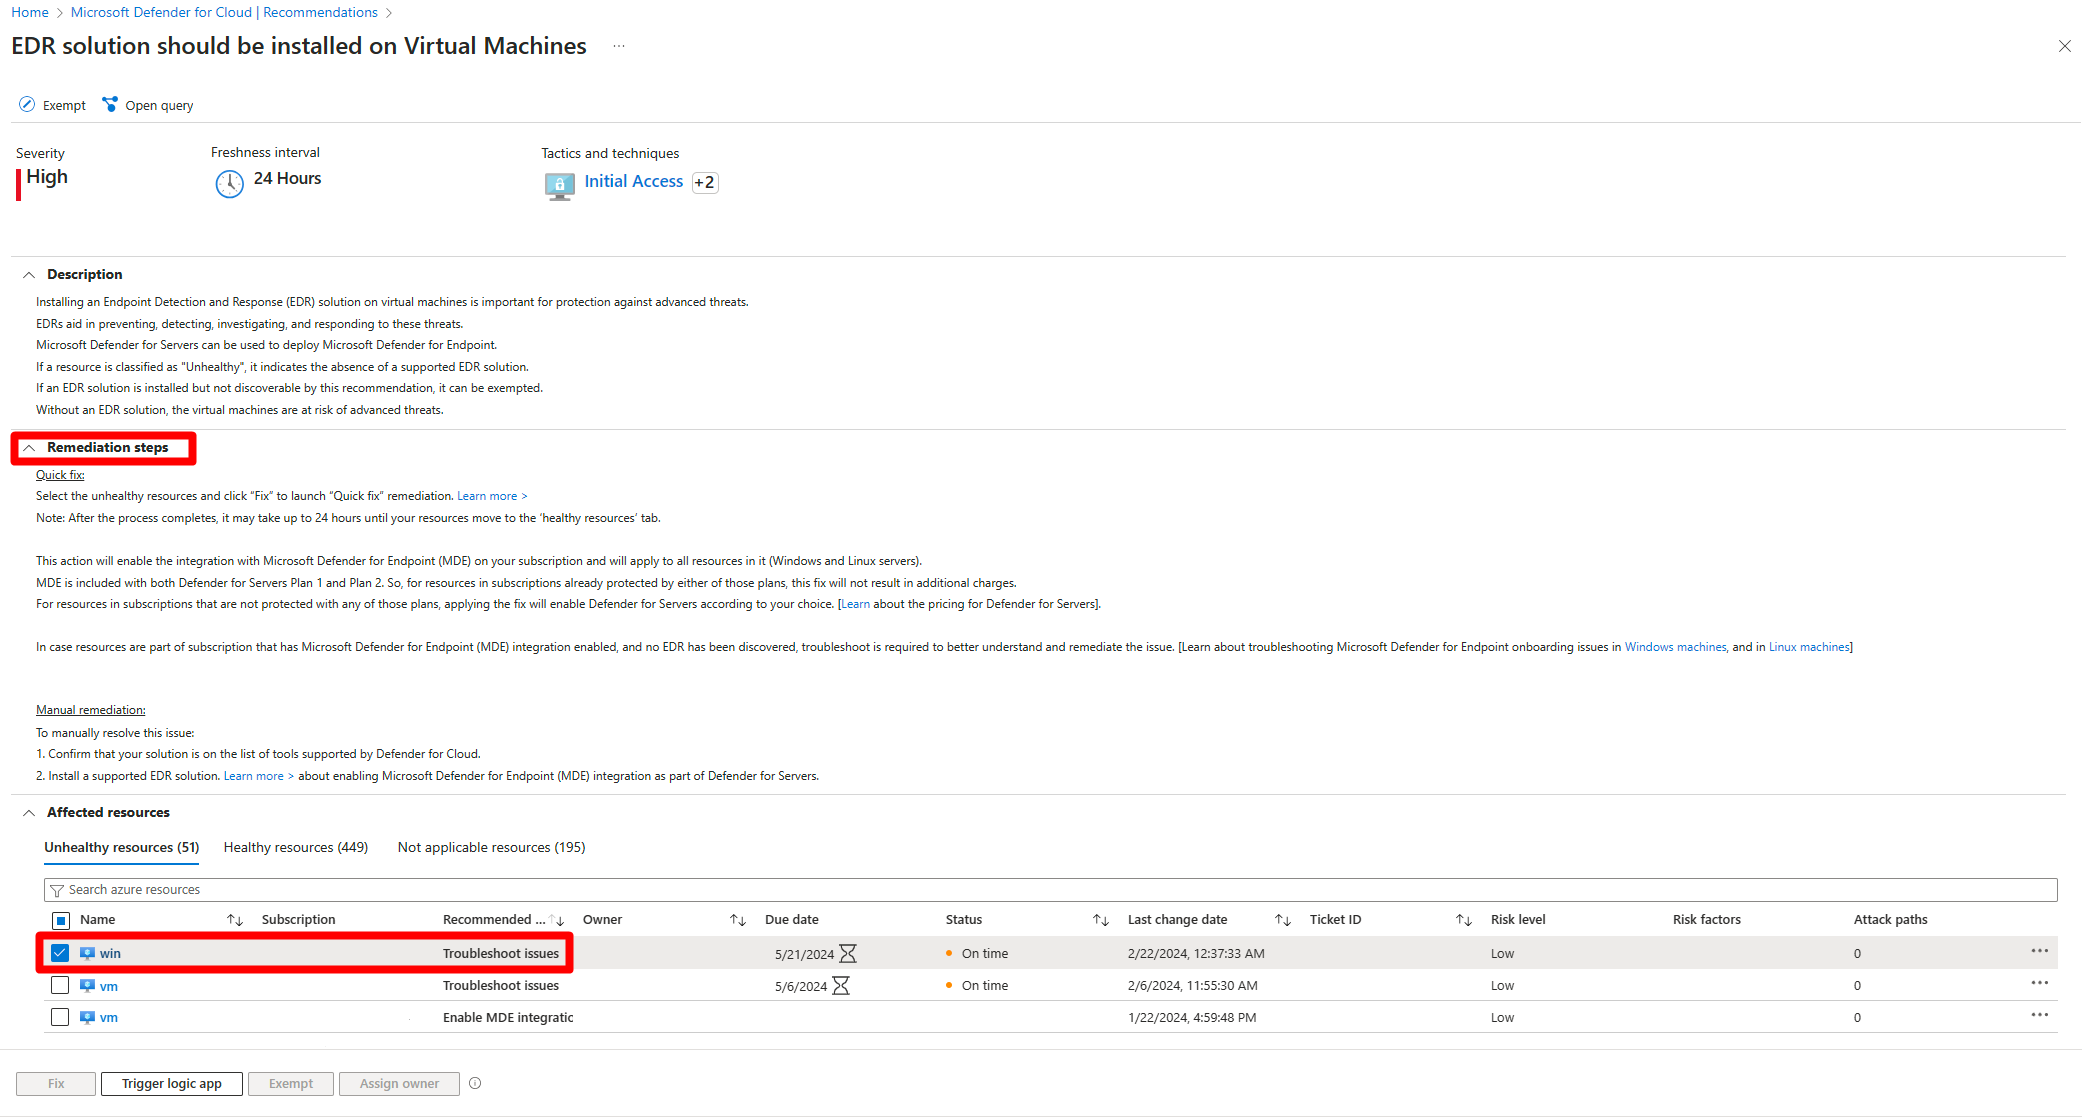
Task: Click the Open query graph icon
Action: point(110,105)
